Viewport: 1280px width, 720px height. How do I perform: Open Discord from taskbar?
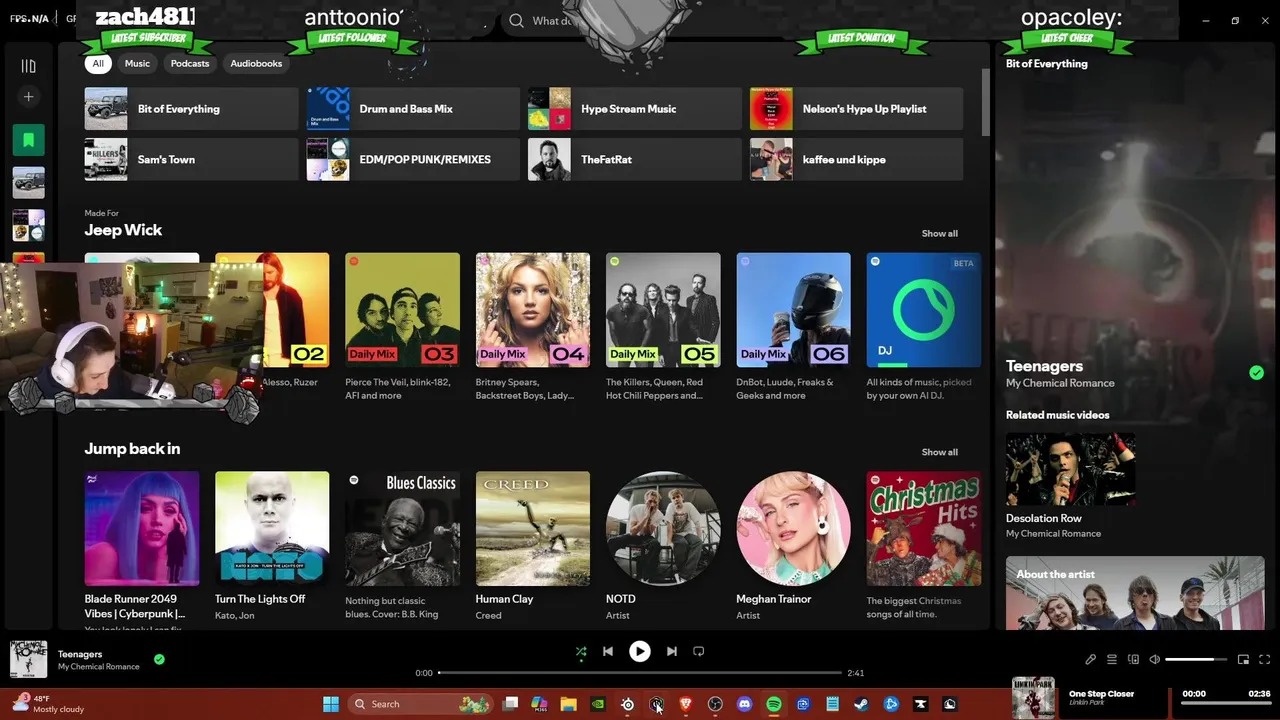pyautogui.click(x=744, y=704)
